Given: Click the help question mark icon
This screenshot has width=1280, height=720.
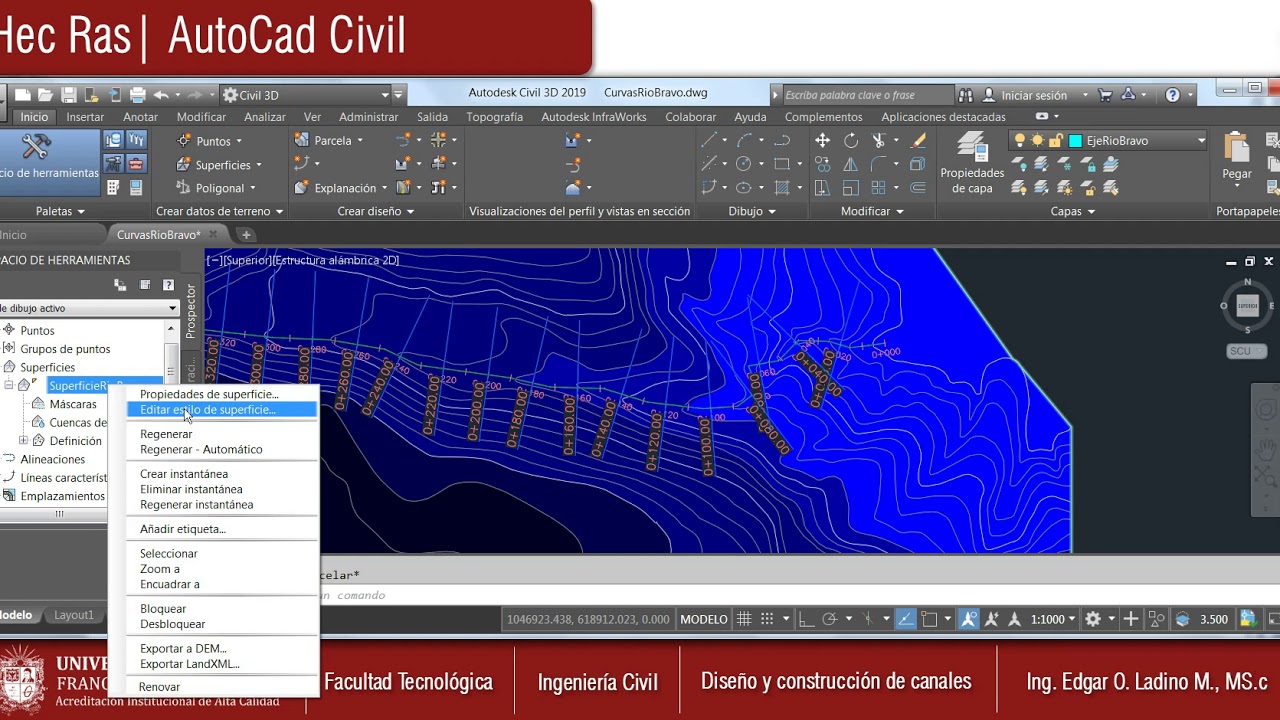Looking at the screenshot, I should coord(1173,95).
